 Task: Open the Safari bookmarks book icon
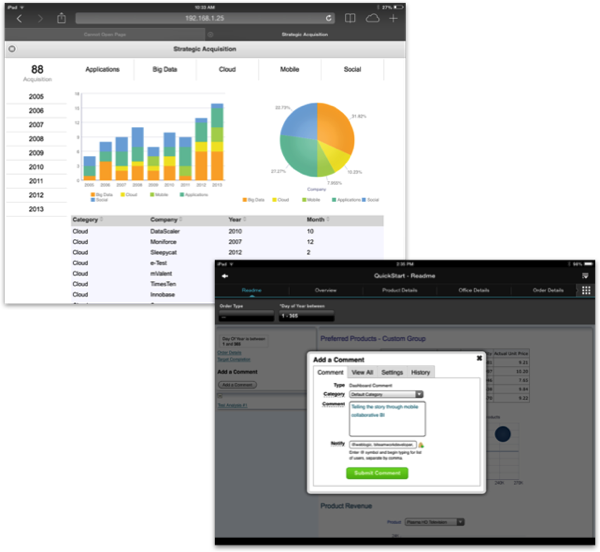pyautogui.click(x=350, y=18)
